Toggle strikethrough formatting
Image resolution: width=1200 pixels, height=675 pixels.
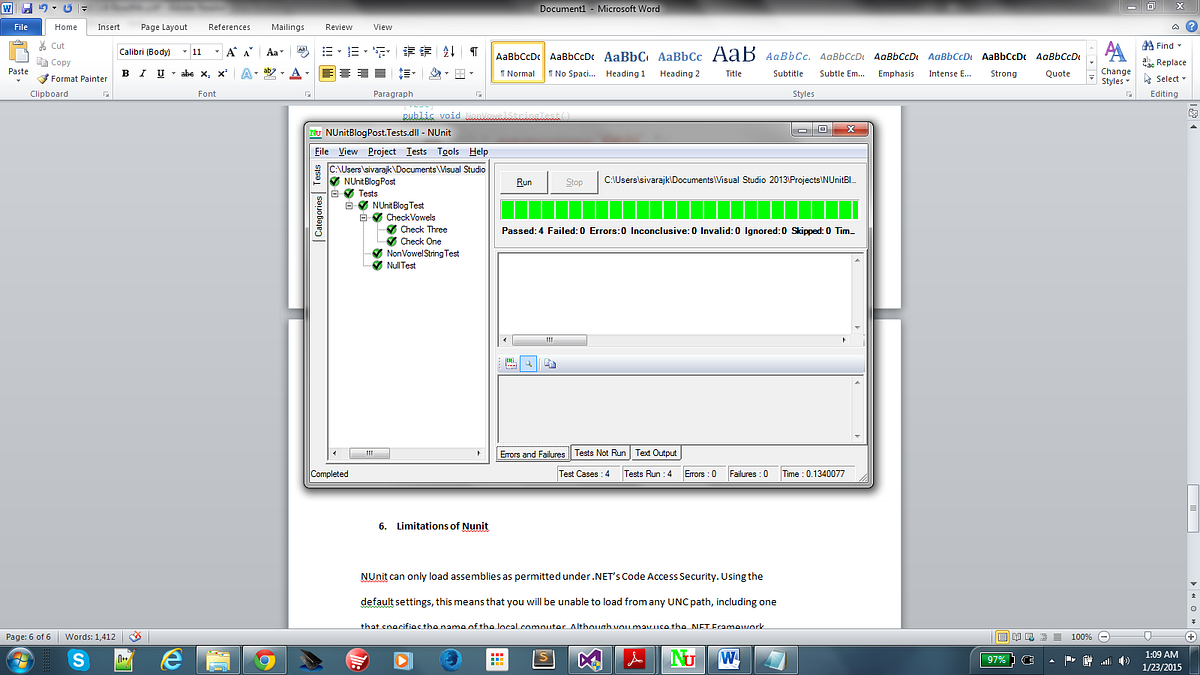(187, 74)
